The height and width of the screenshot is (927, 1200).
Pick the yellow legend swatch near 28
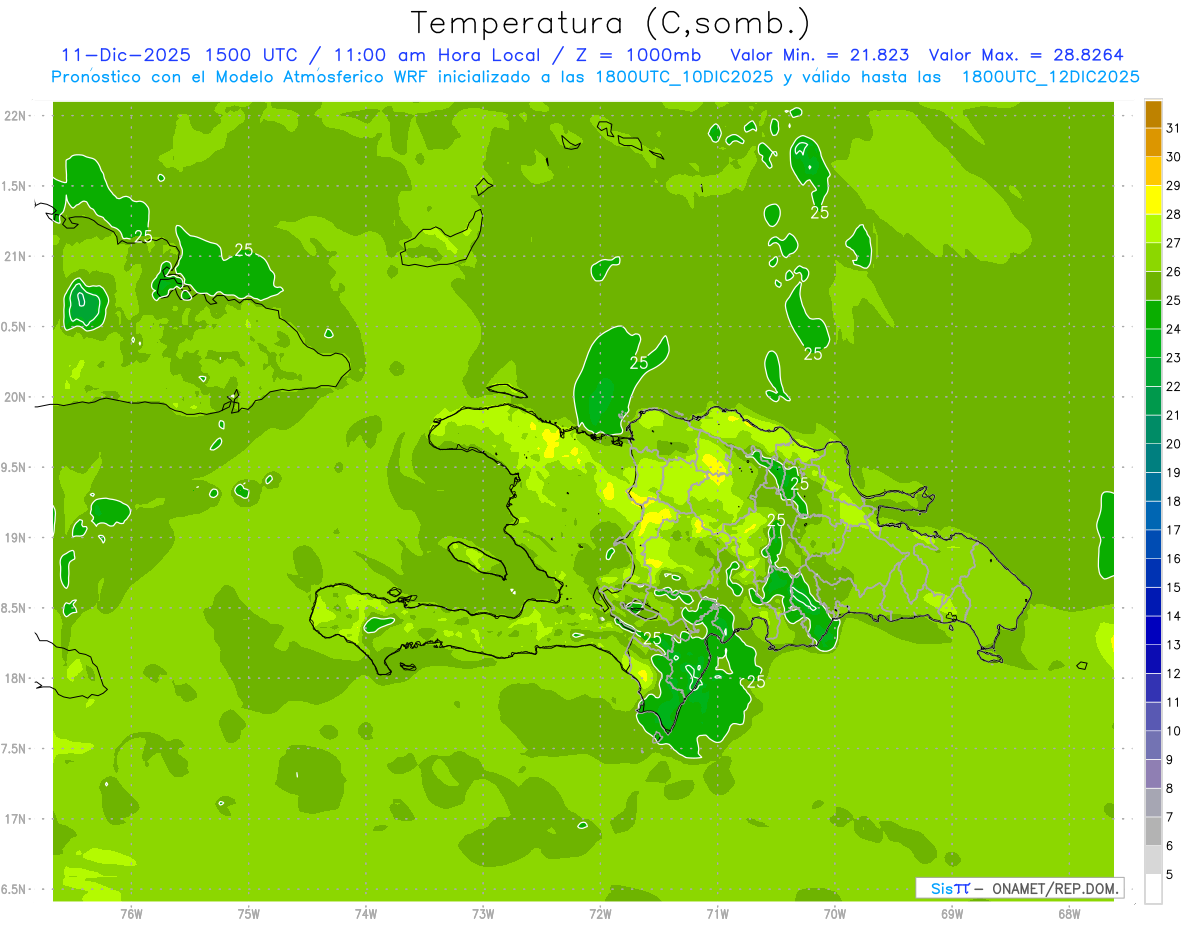(1153, 200)
